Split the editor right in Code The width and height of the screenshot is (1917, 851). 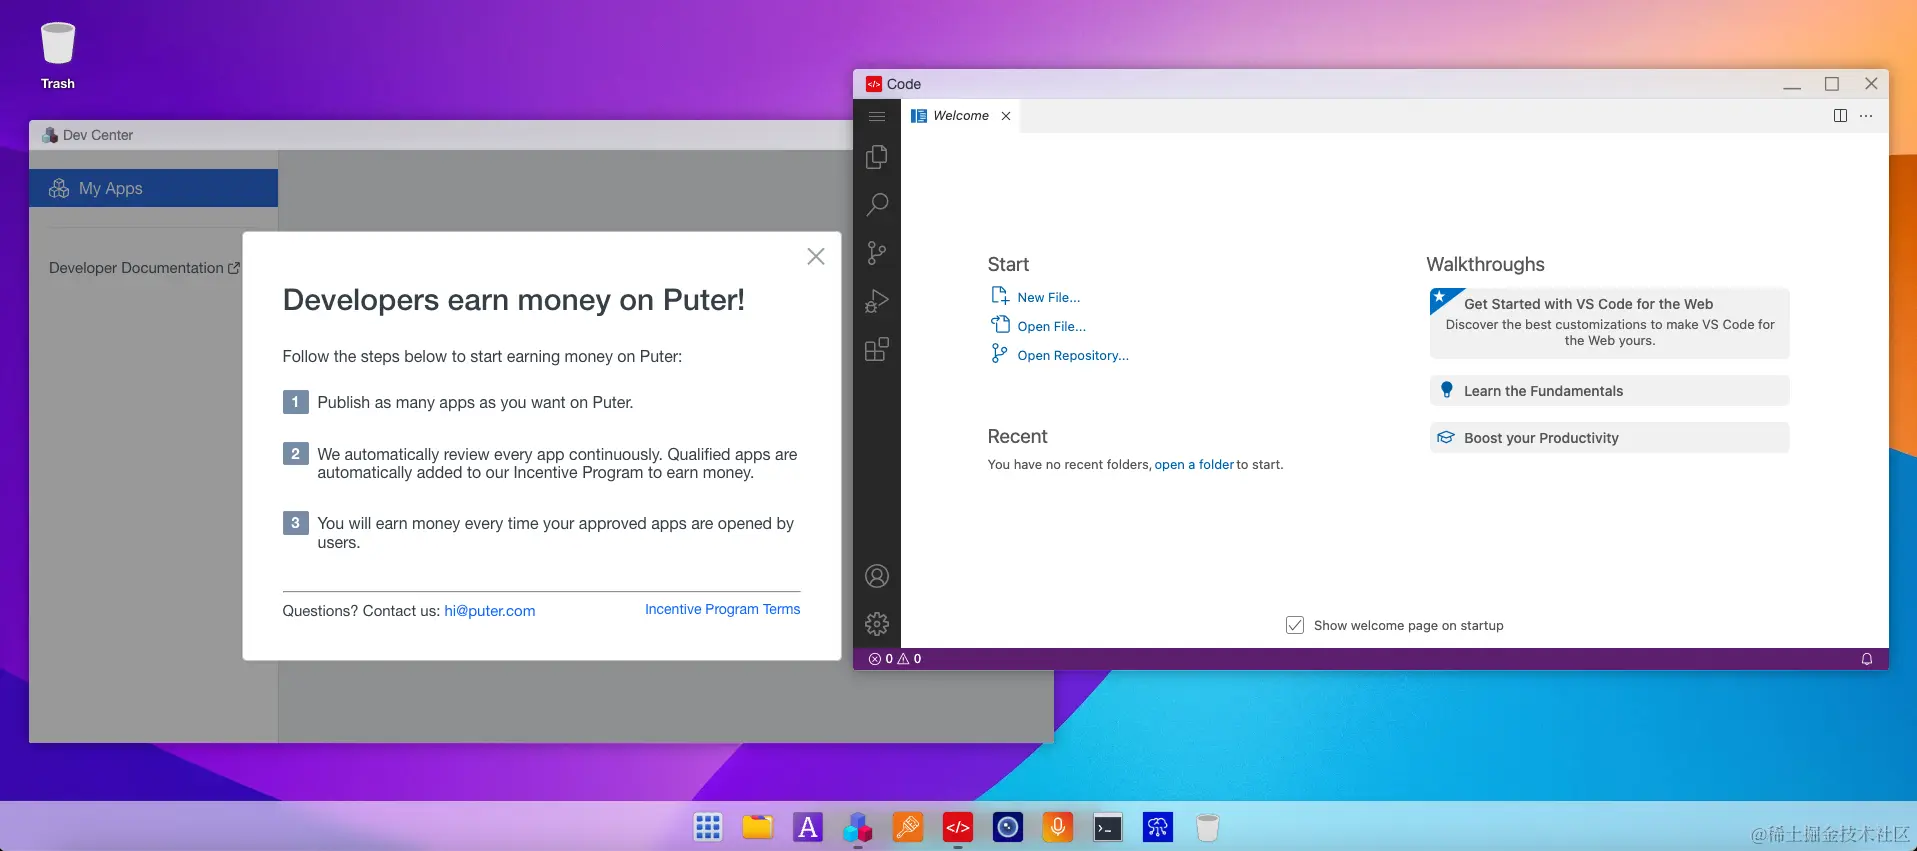(x=1840, y=116)
